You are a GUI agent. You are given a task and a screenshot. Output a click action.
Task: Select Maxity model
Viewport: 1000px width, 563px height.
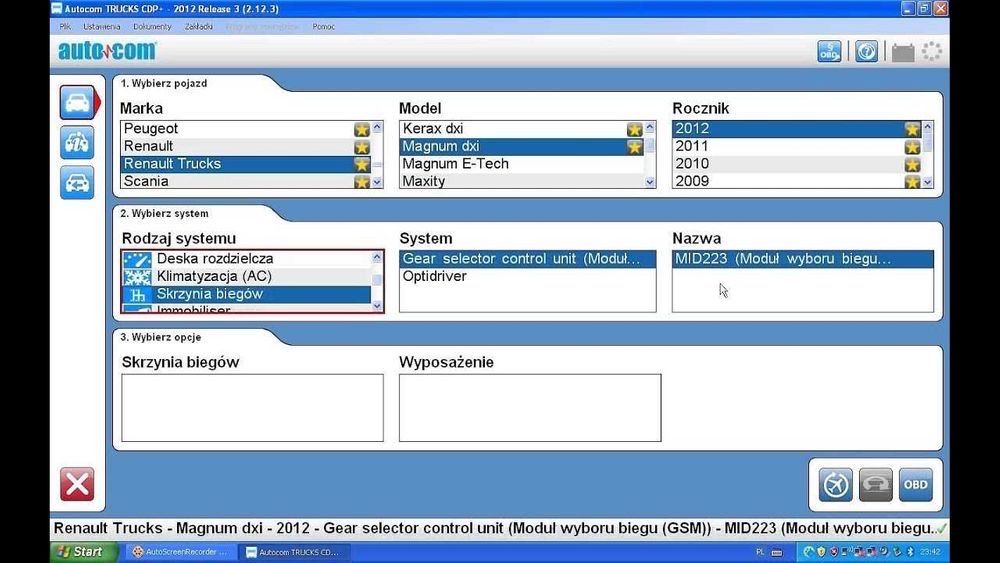pyautogui.click(x=522, y=180)
